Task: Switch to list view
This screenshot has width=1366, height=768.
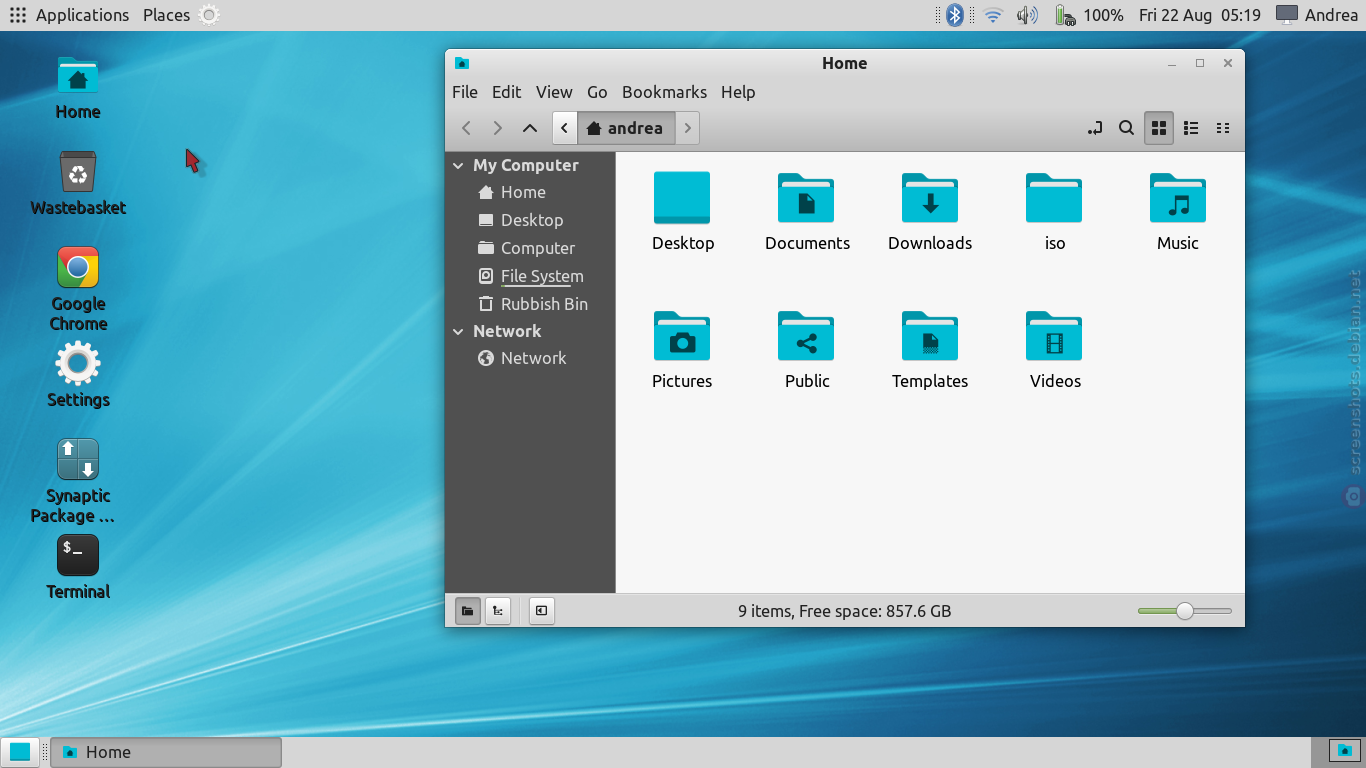Action: 1191,128
